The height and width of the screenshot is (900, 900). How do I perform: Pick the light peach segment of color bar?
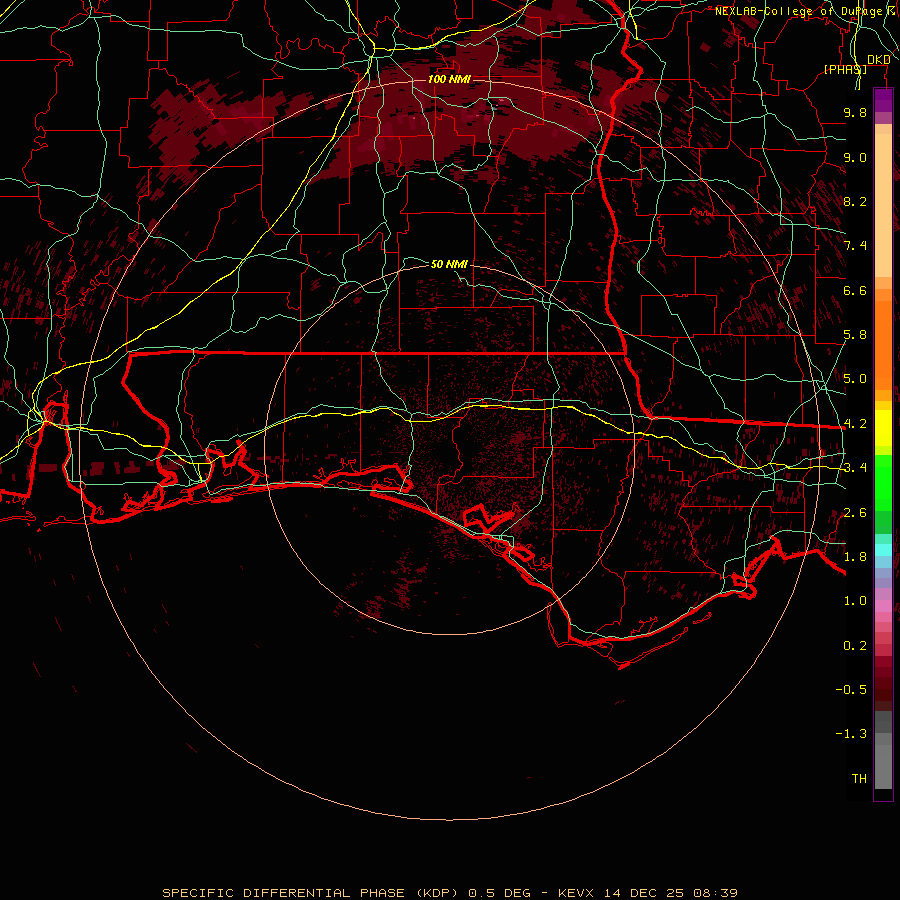pos(883,207)
